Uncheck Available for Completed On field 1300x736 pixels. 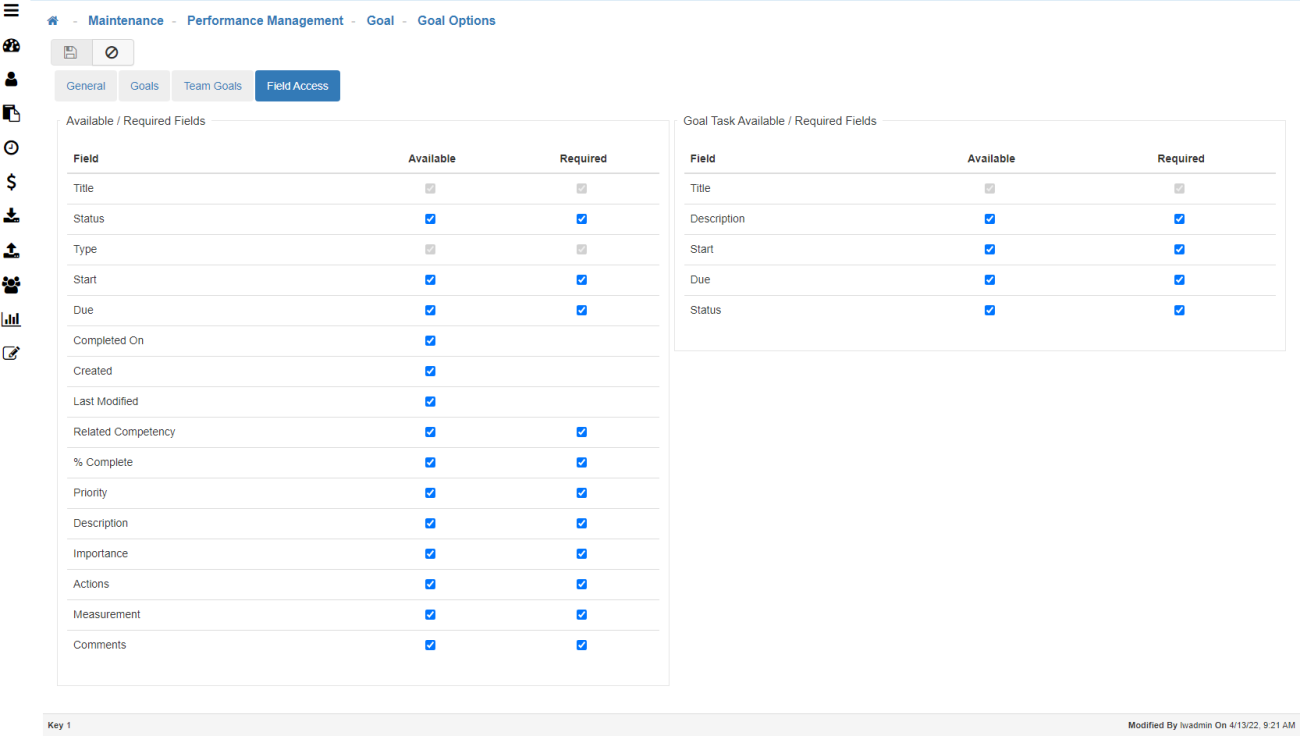coord(430,341)
